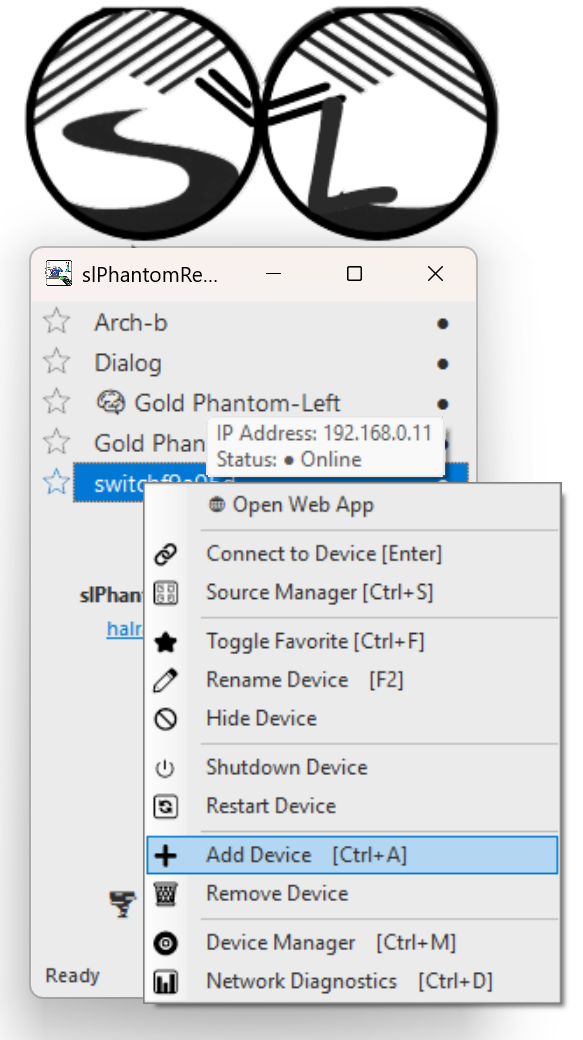Click the plus icon for Add Device
Viewport: 583px width, 1040px height.
pos(167,855)
